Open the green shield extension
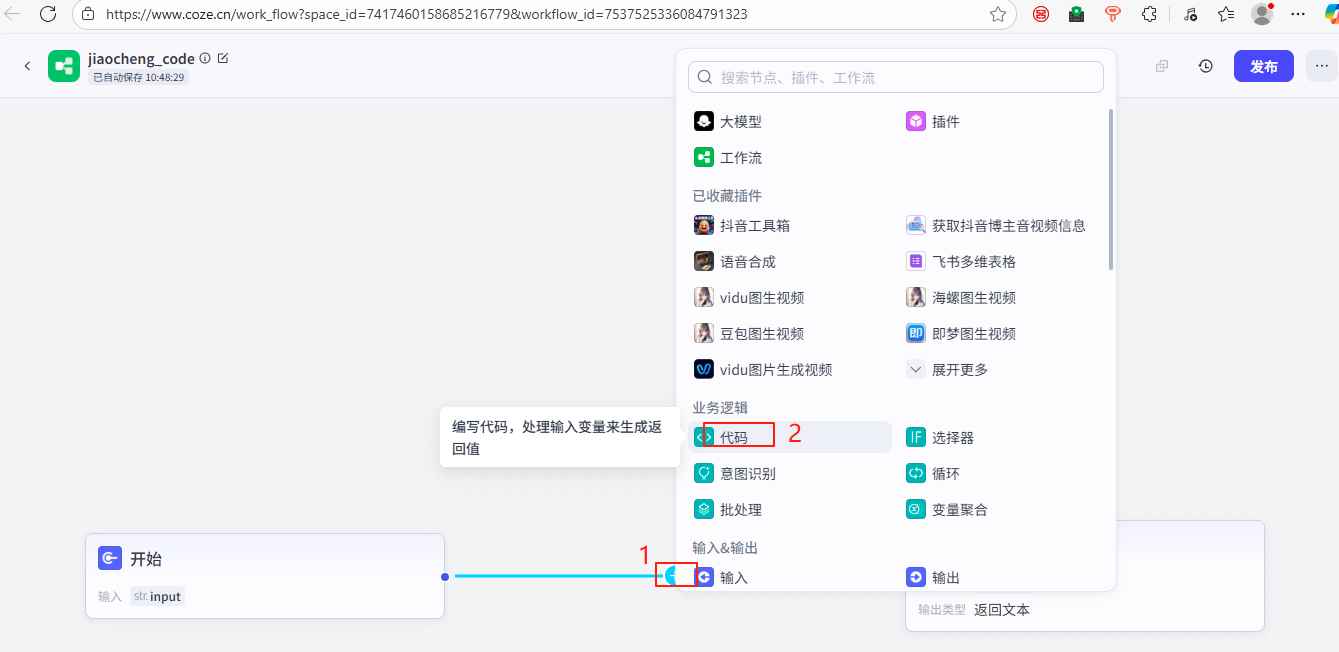 (x=1076, y=14)
